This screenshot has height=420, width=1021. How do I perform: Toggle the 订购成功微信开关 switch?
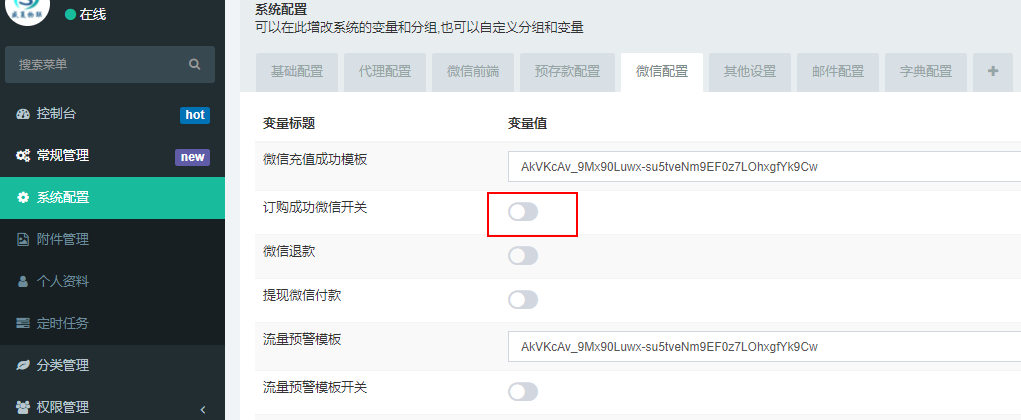click(523, 212)
